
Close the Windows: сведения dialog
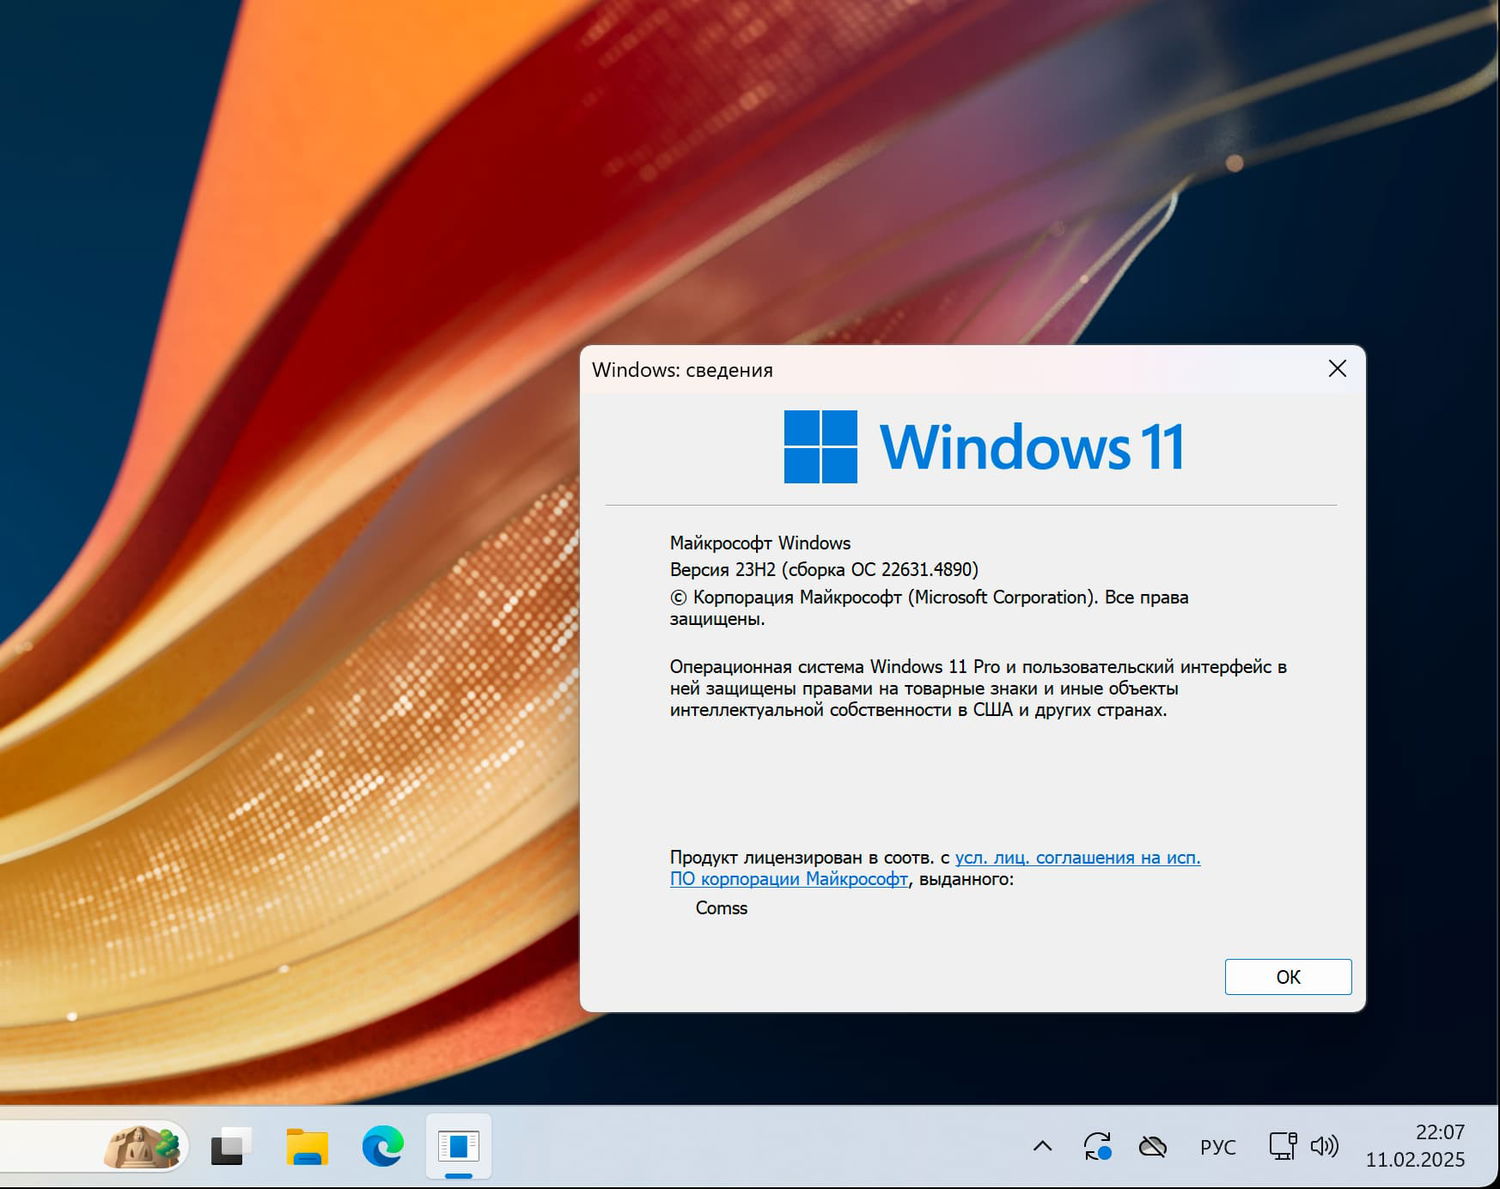click(1337, 368)
